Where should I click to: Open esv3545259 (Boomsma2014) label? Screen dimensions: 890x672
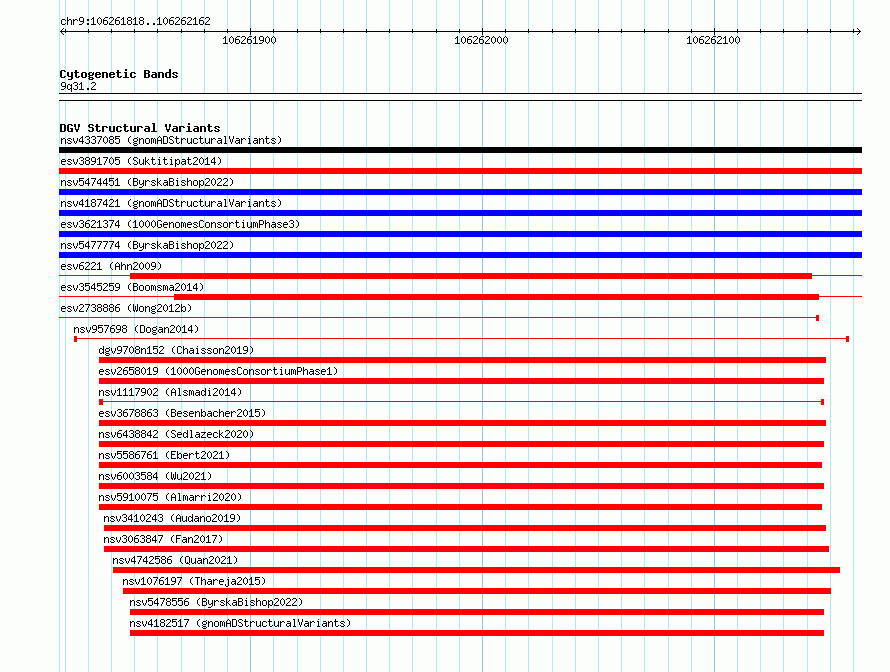pos(132,287)
